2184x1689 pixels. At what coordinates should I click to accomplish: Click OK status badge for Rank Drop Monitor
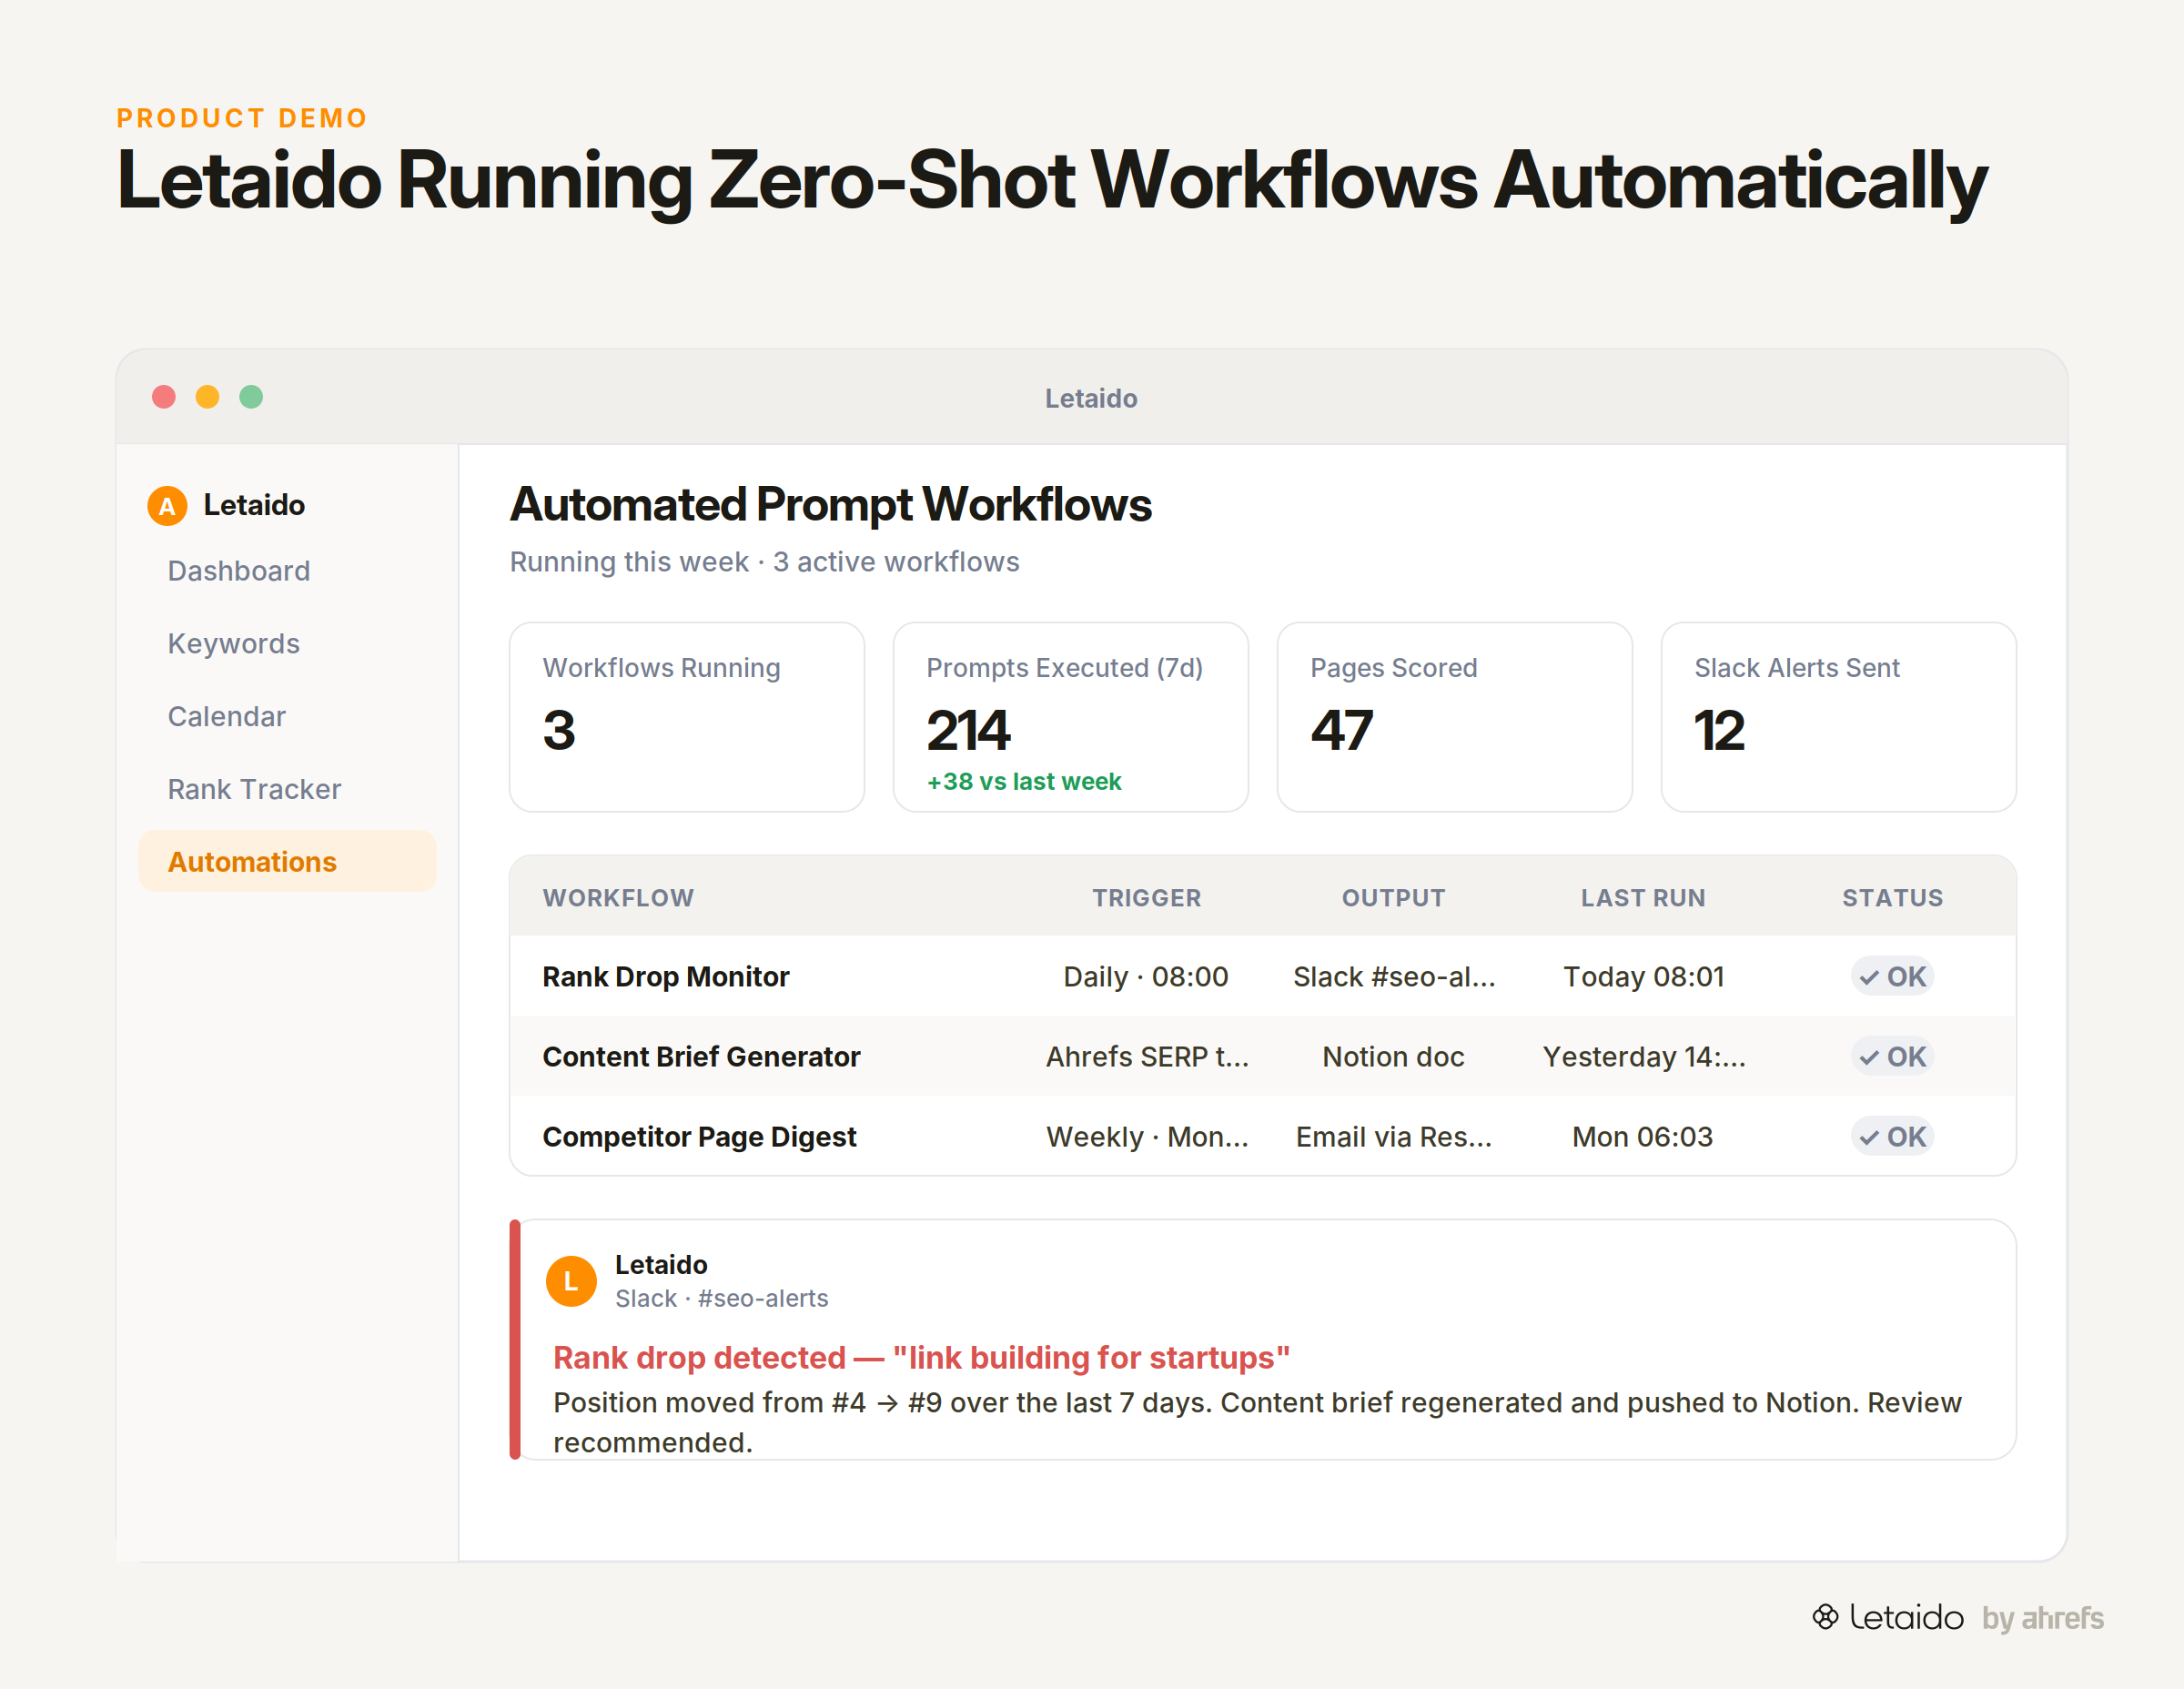click(1892, 977)
